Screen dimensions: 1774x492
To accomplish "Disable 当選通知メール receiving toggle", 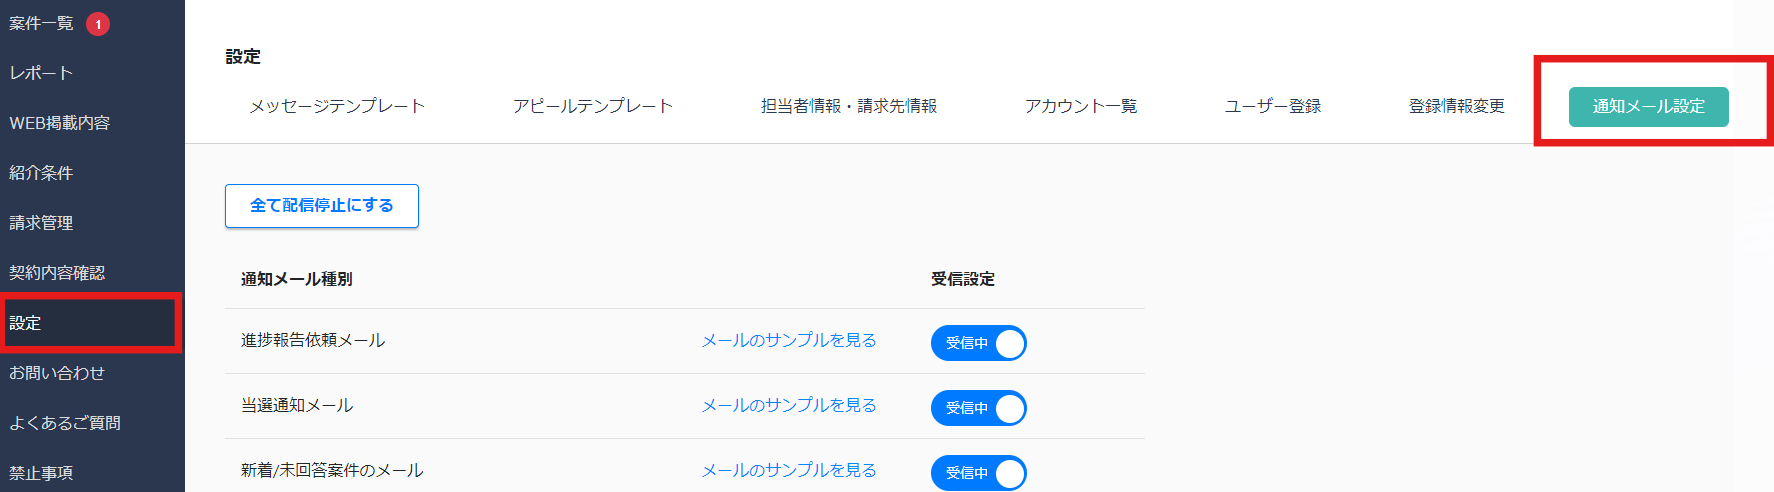I will (x=978, y=408).
